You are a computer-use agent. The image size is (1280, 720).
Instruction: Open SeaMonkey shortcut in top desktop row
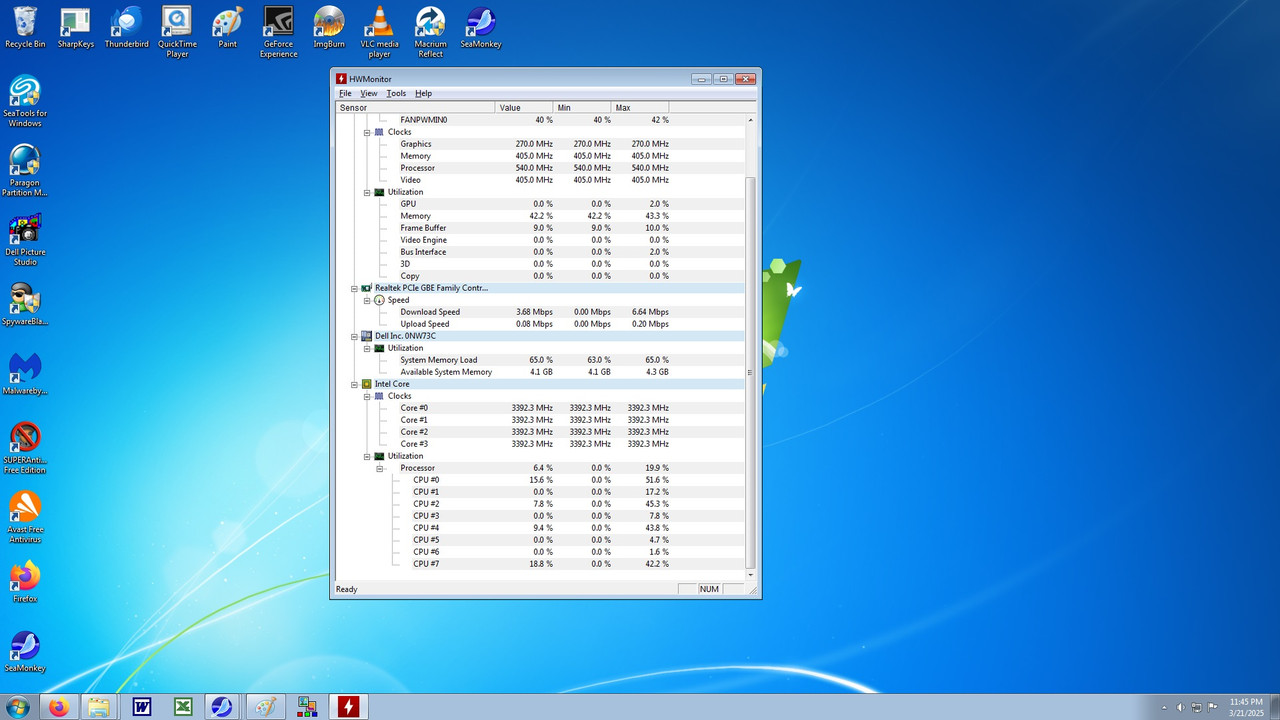tap(481, 26)
